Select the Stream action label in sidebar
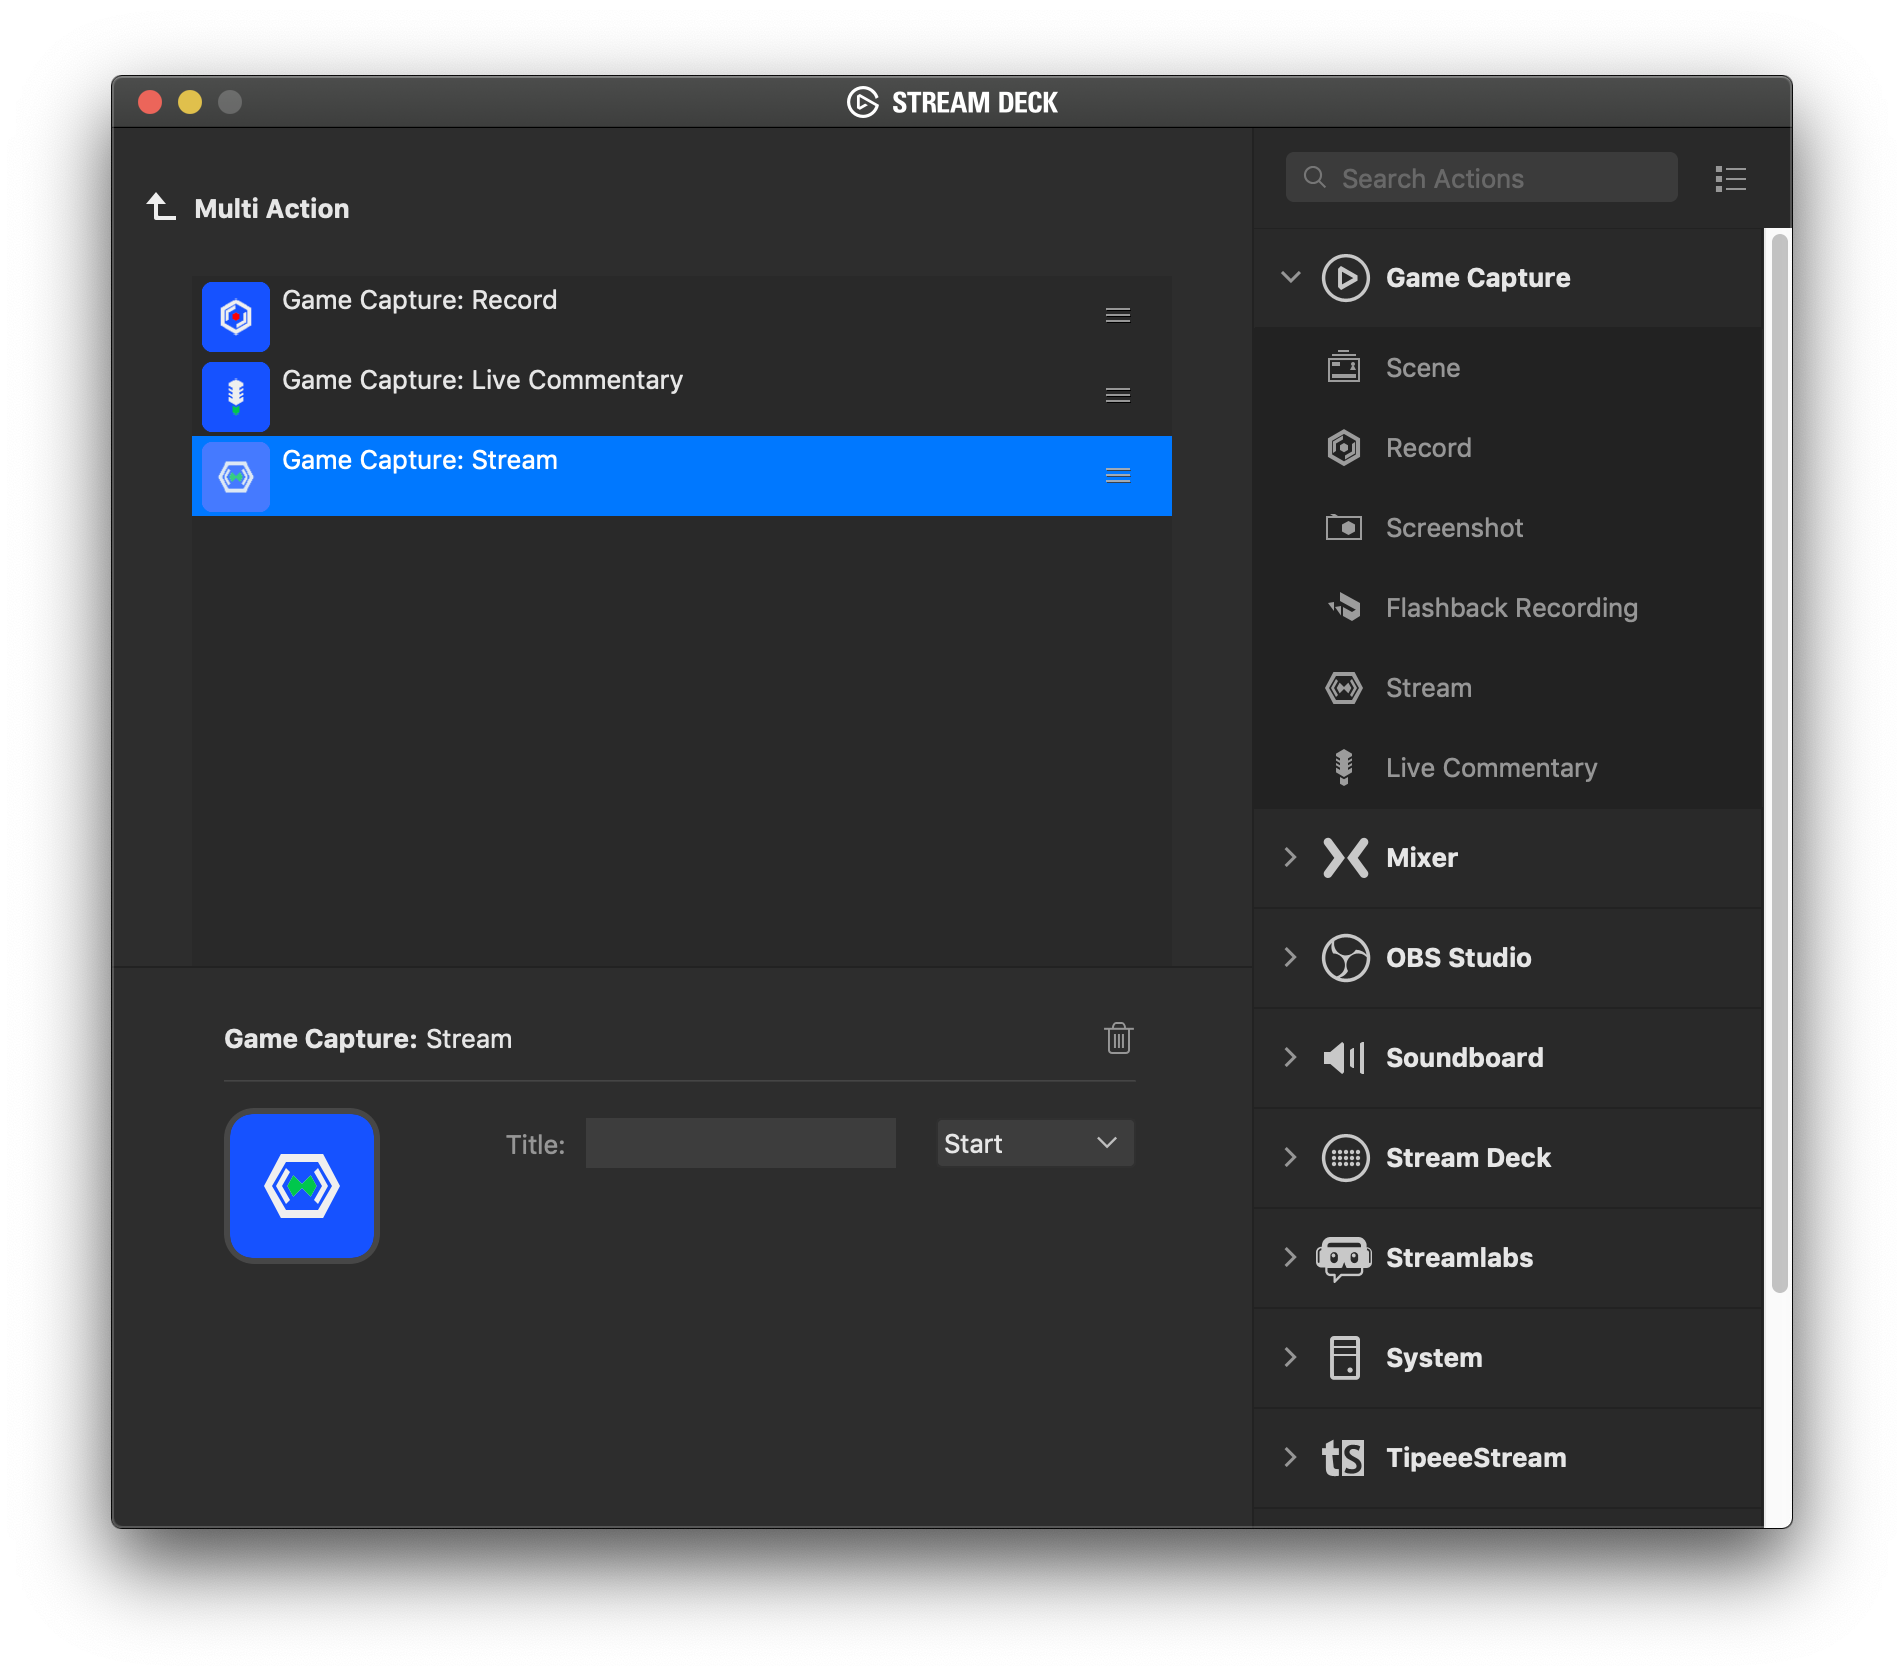Viewport: 1904px width, 1676px height. [1428, 688]
